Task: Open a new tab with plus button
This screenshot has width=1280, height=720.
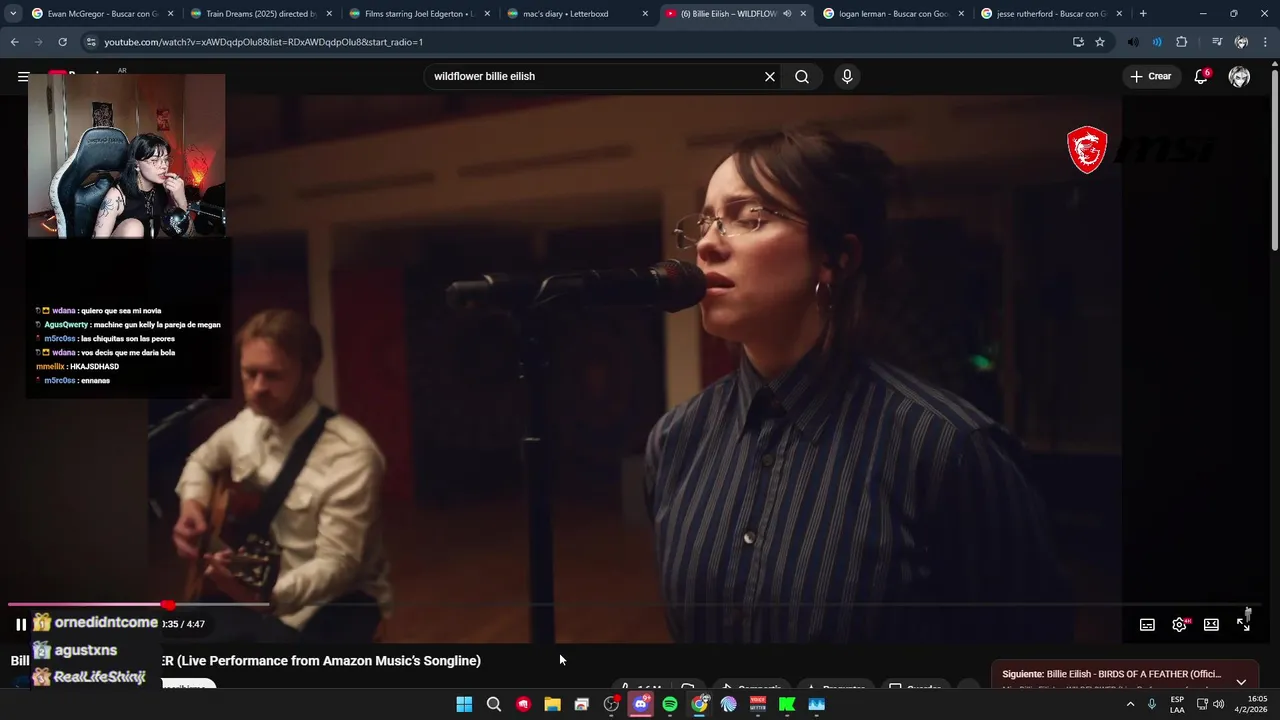Action: 1143,14
